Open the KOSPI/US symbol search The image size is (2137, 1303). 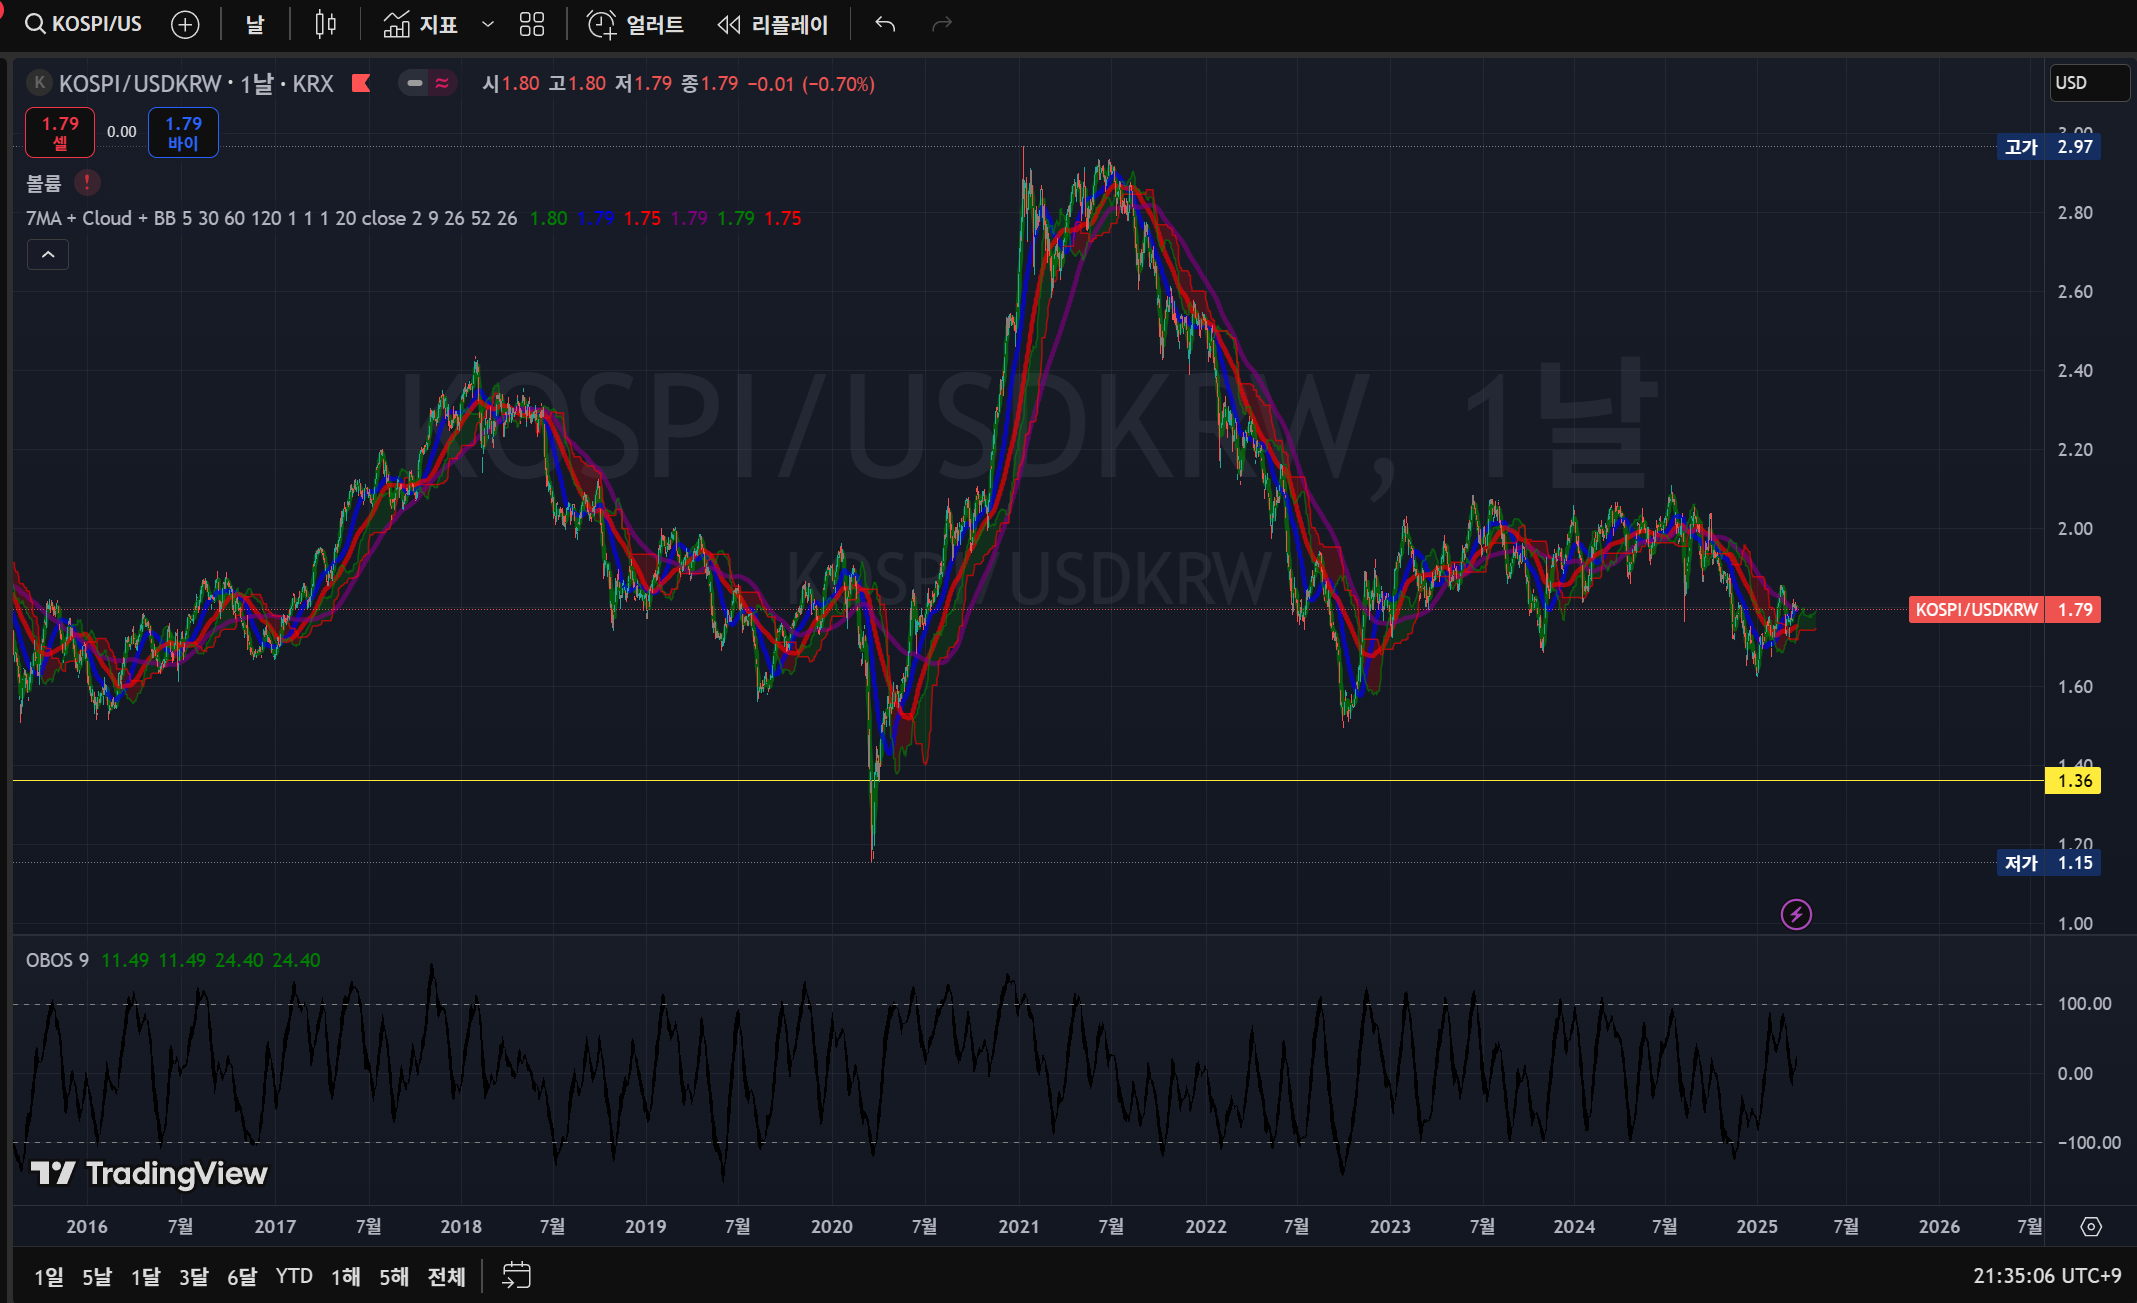(x=84, y=24)
